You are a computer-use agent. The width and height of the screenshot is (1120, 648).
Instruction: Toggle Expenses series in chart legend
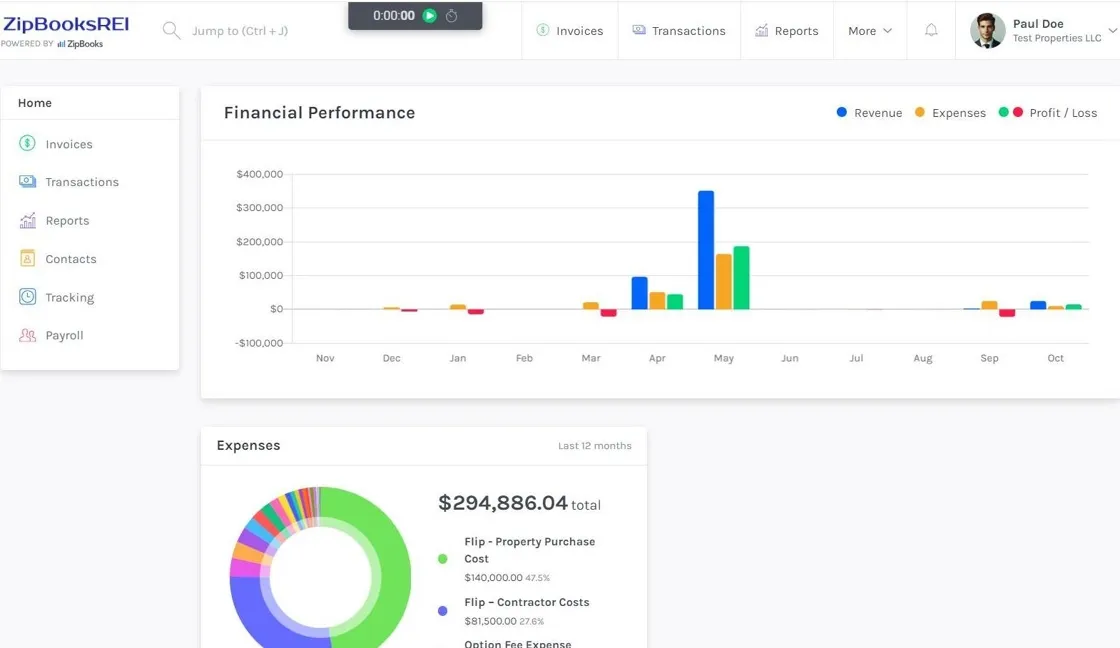click(x=950, y=113)
